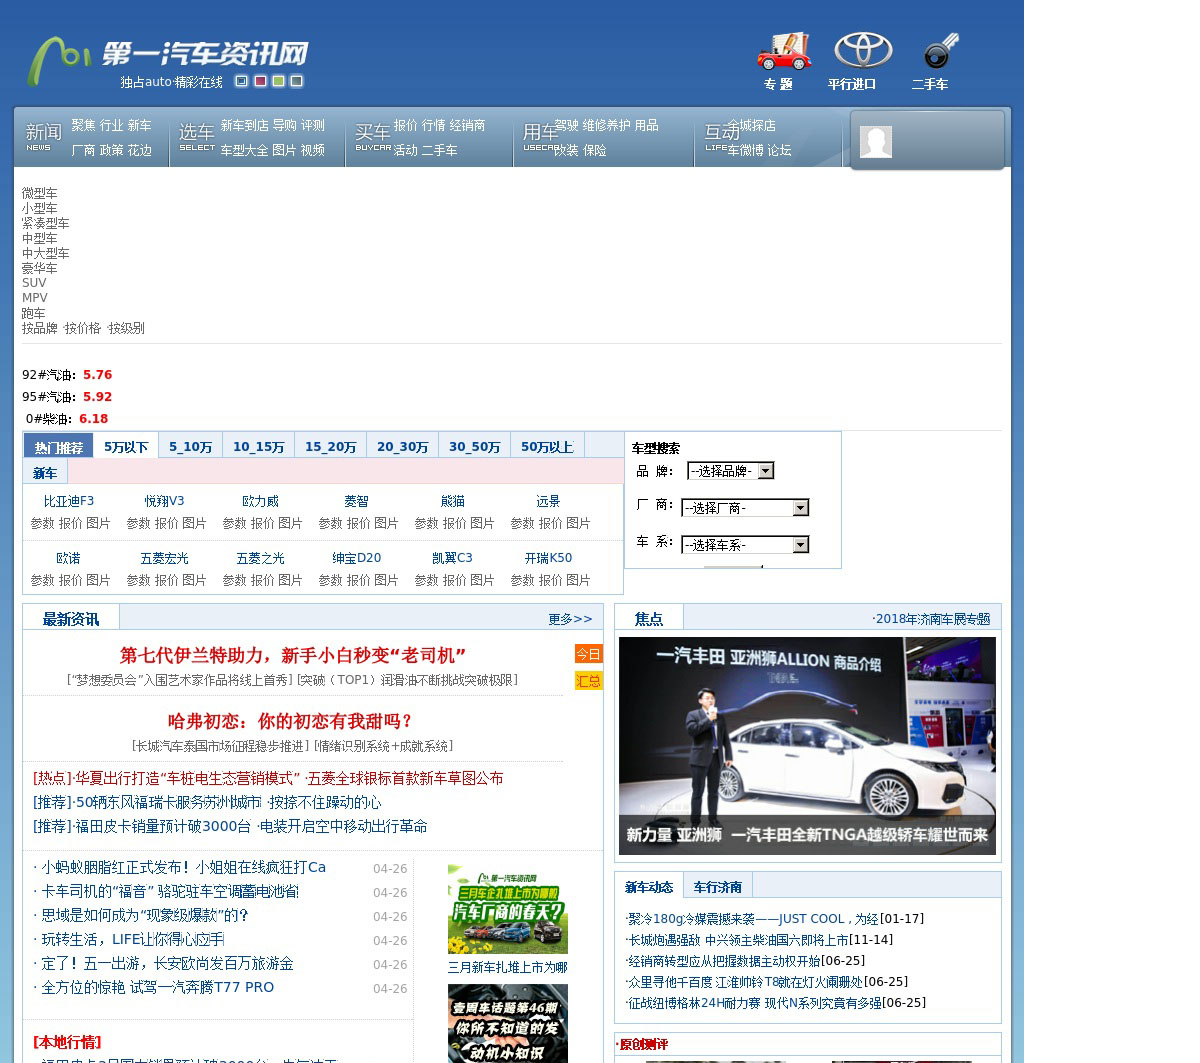Open the 互动 LIFE navigation menu

point(720,136)
